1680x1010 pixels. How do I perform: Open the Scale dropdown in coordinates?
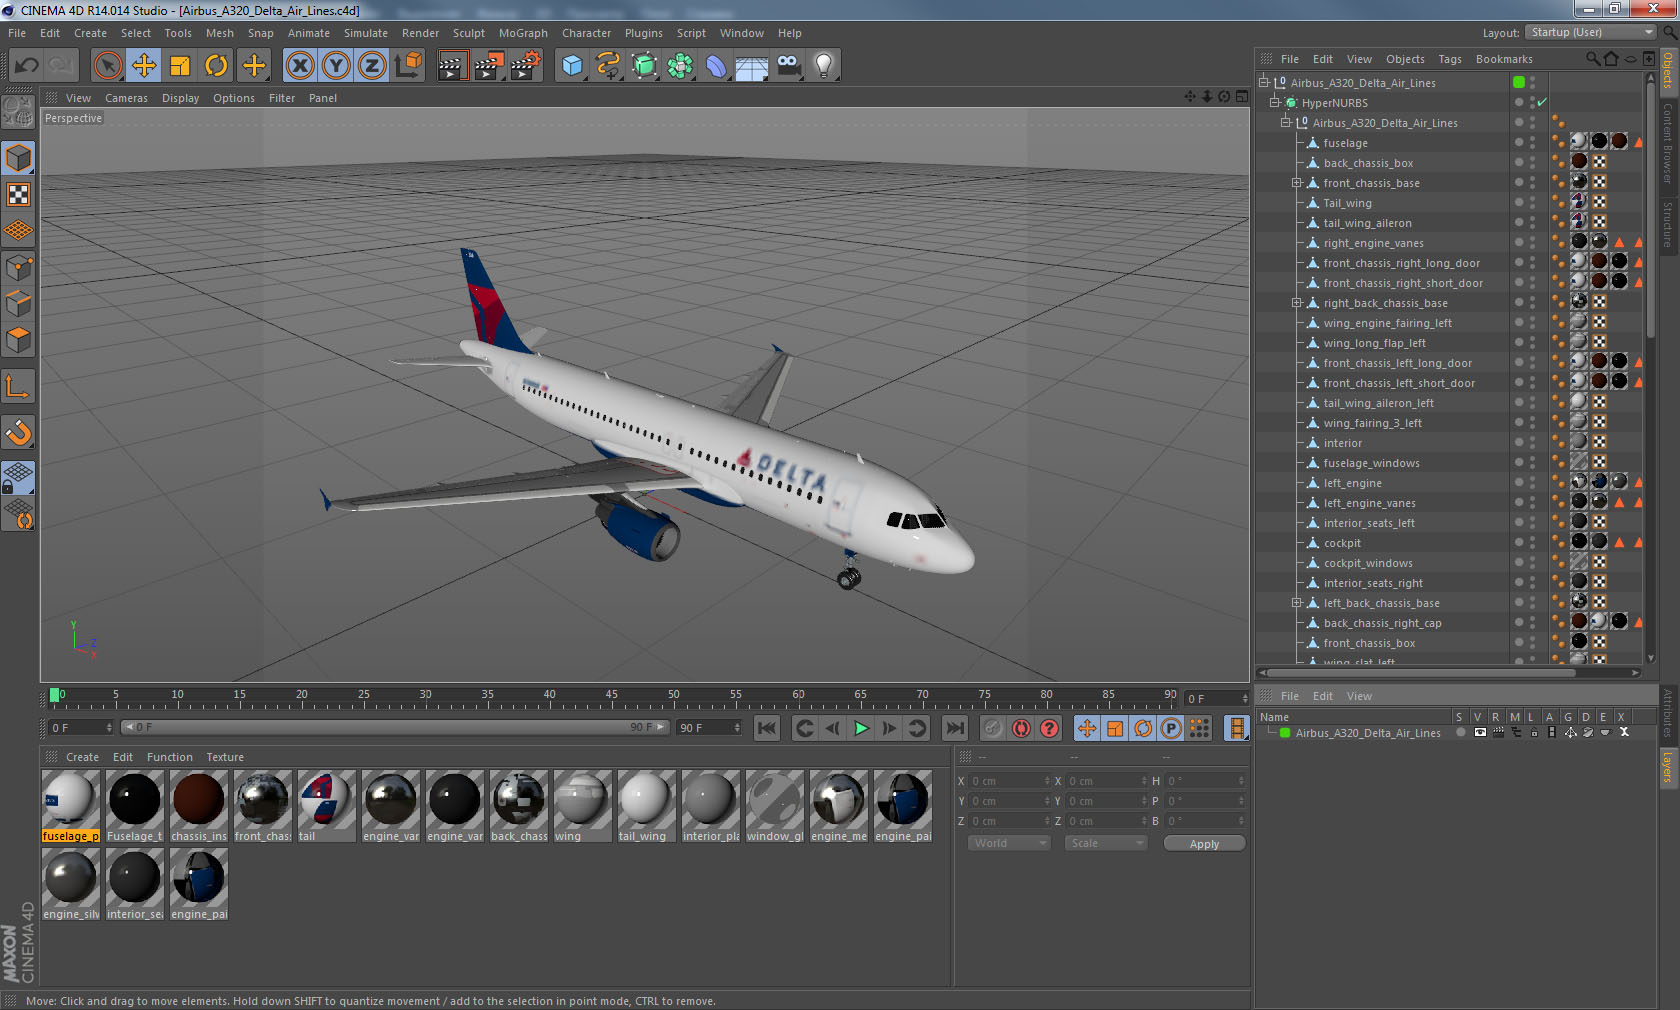point(1106,843)
